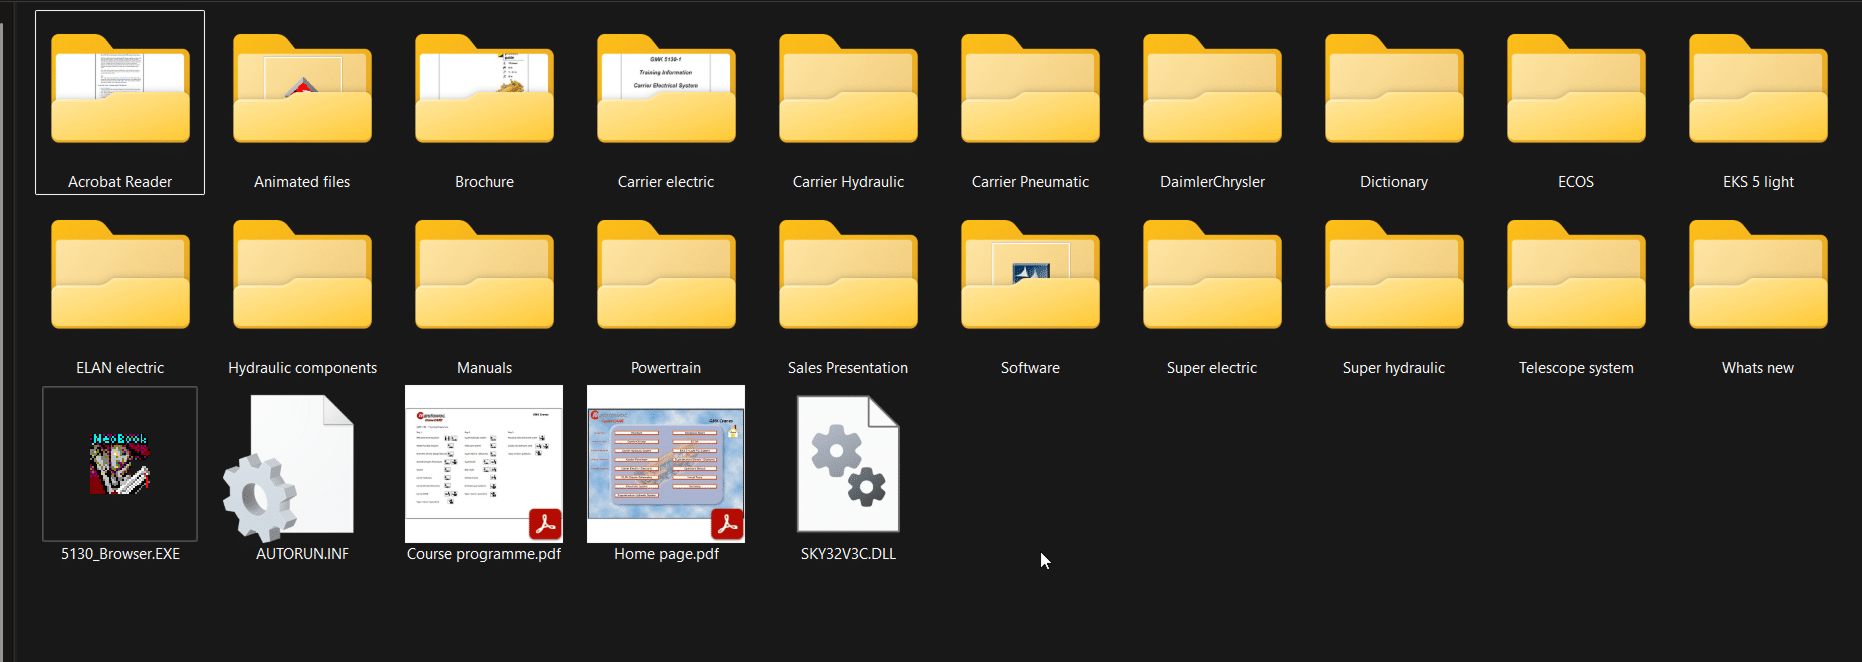Click the 'SKY32V3C.DLL' file name
This screenshot has height=662, width=1862.
(848, 554)
